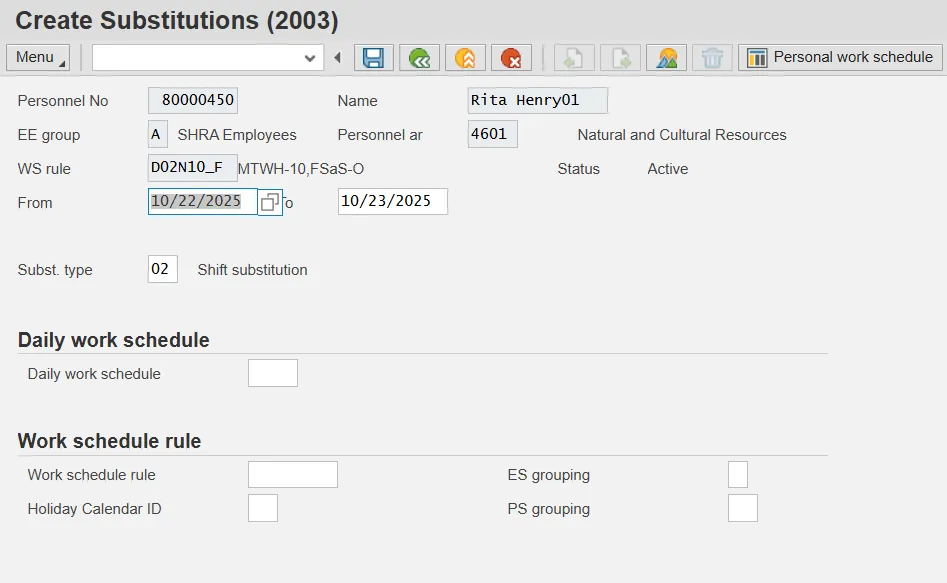Open the Menu dropdown button
The height and width of the screenshot is (583, 947).
point(38,57)
